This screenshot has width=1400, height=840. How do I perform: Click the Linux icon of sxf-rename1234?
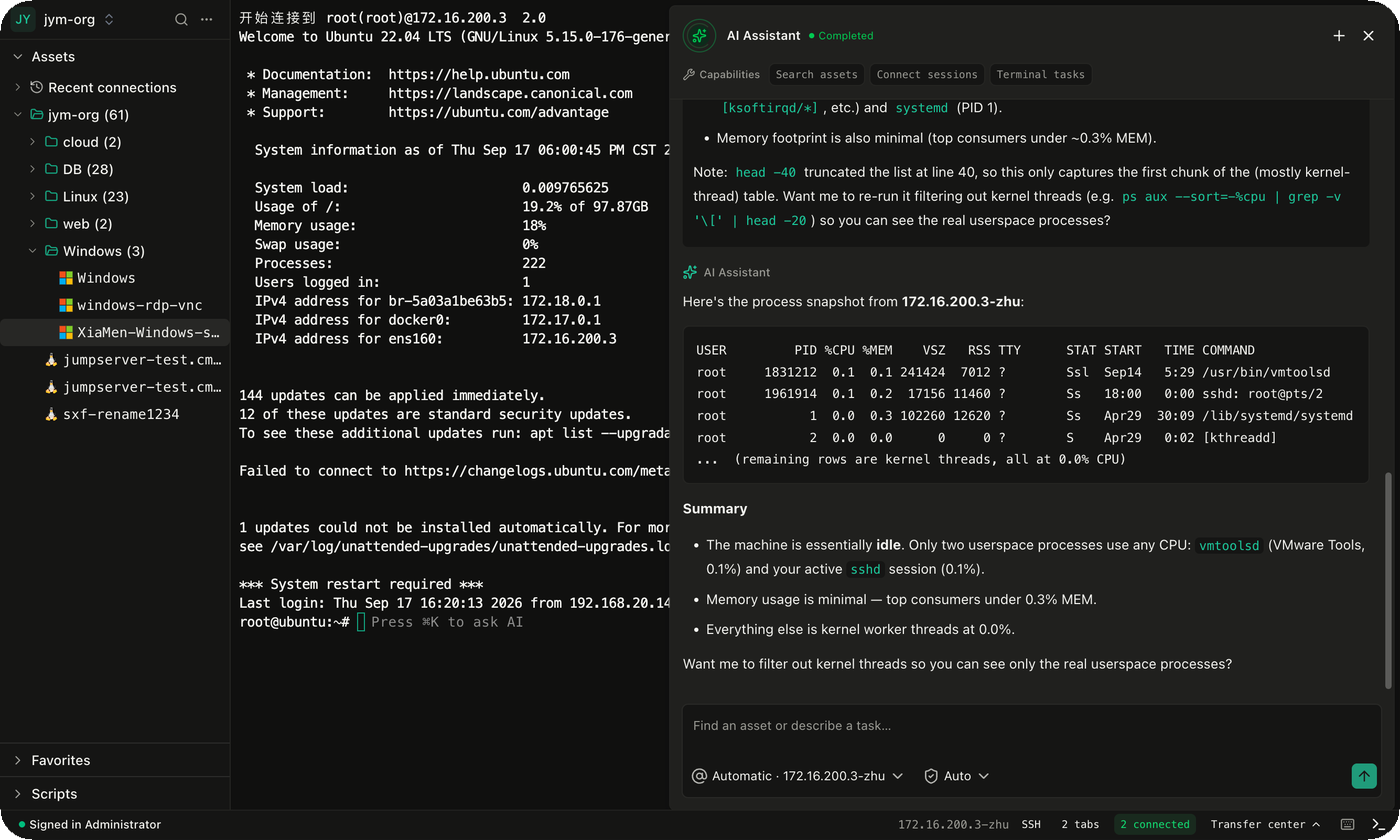[51, 414]
